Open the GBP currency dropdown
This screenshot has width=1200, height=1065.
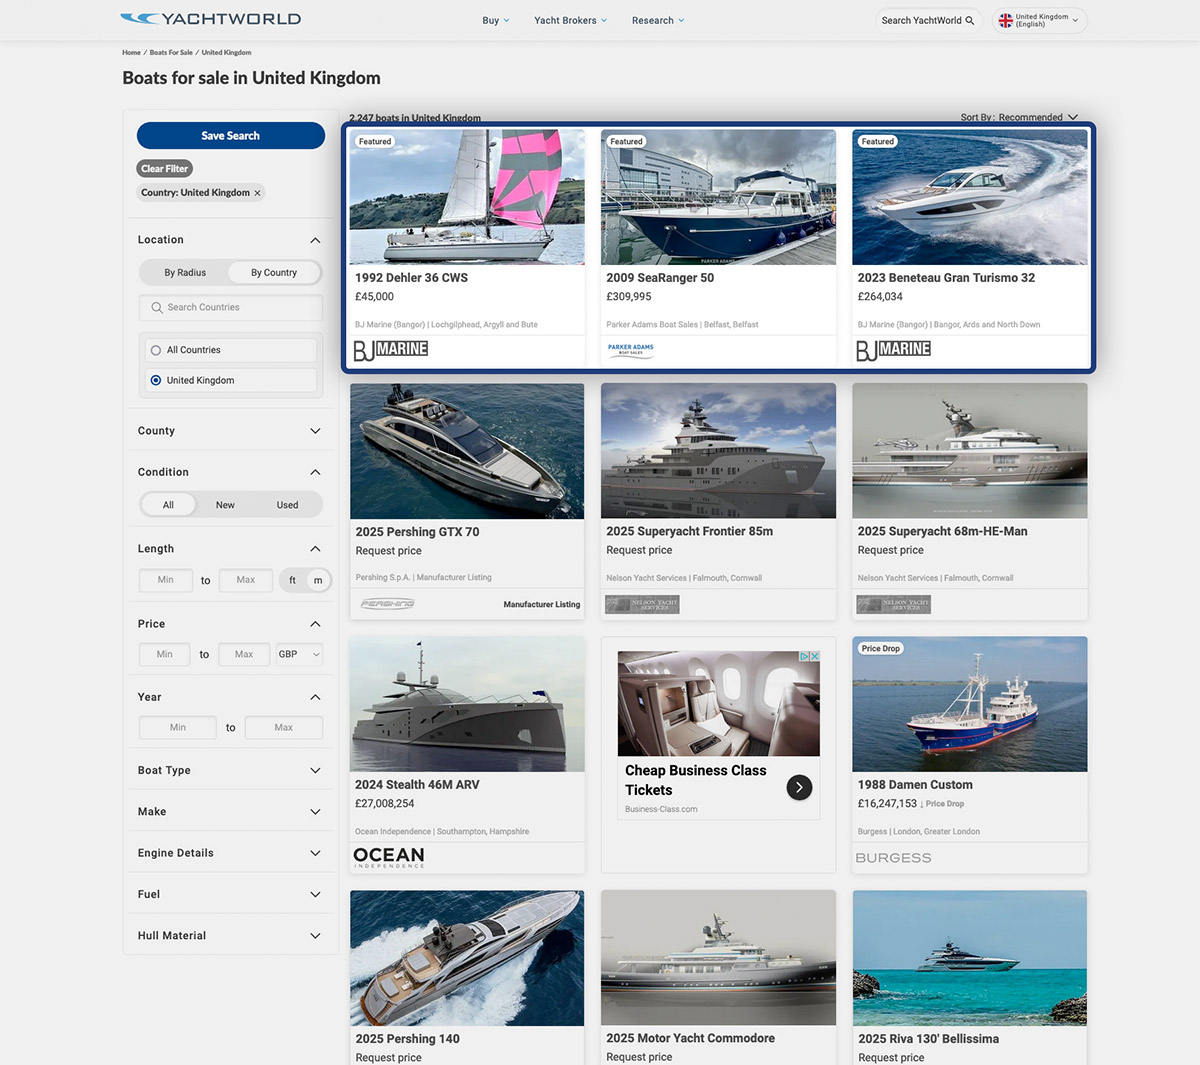tap(299, 654)
